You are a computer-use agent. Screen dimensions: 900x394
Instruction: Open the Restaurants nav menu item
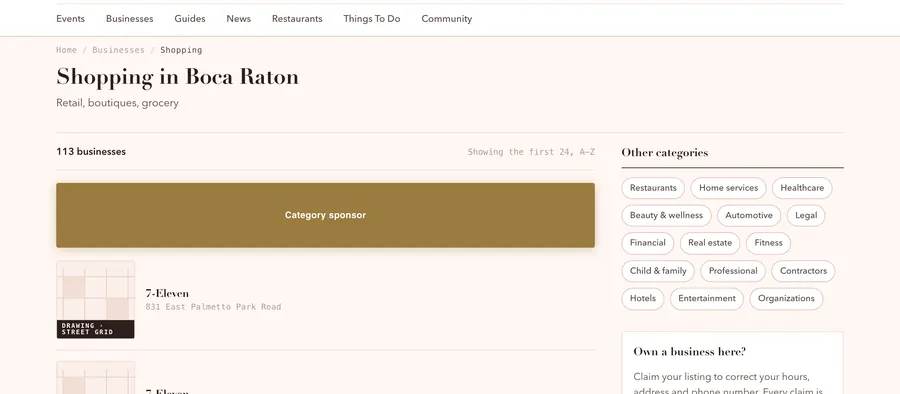click(x=297, y=18)
